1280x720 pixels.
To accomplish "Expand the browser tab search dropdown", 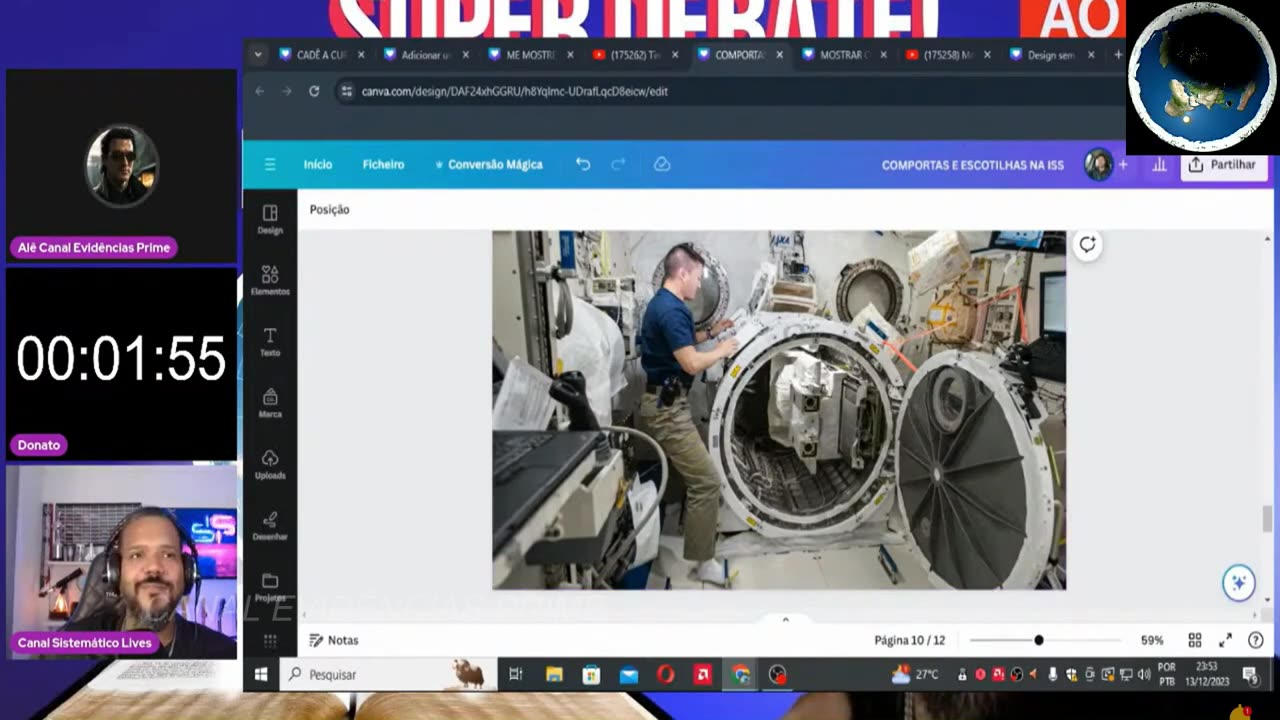I will click(258, 55).
